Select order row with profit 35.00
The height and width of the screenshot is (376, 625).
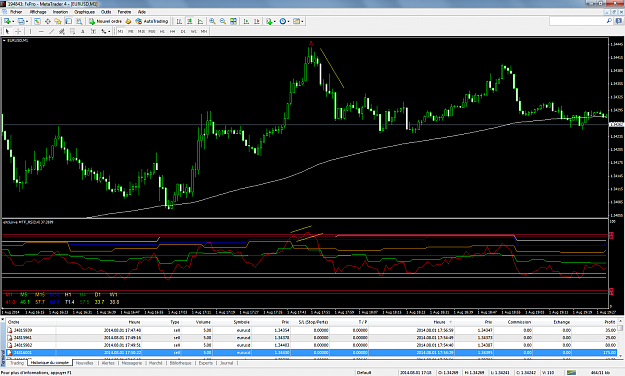click(312, 330)
